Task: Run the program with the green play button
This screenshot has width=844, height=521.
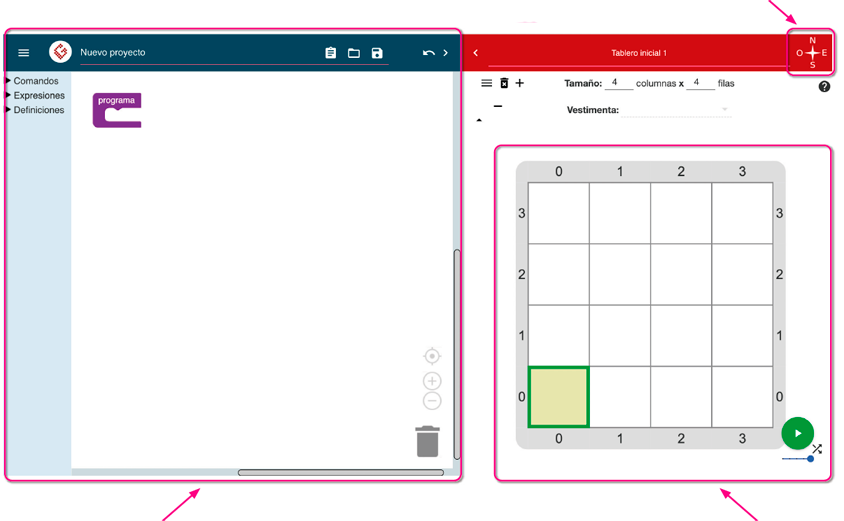Action: tap(797, 433)
